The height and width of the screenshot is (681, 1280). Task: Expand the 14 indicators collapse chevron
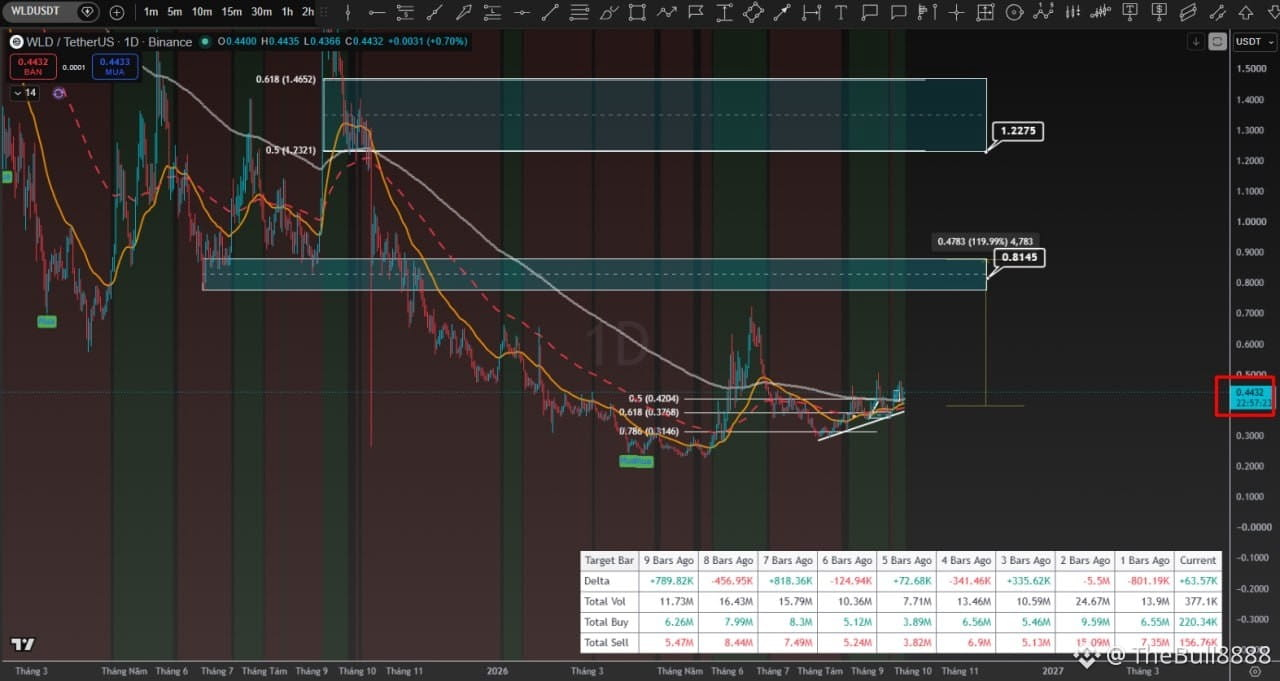[x=25, y=93]
